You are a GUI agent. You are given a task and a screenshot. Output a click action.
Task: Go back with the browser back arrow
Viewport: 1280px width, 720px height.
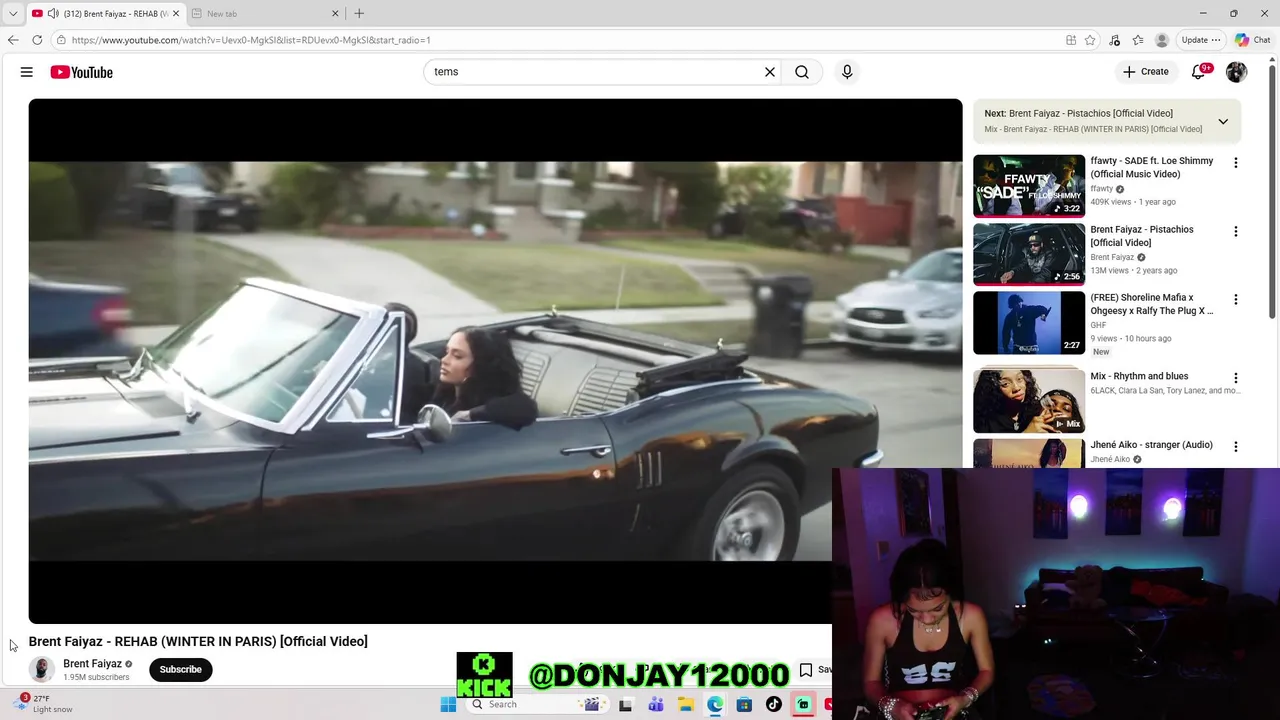click(13, 40)
